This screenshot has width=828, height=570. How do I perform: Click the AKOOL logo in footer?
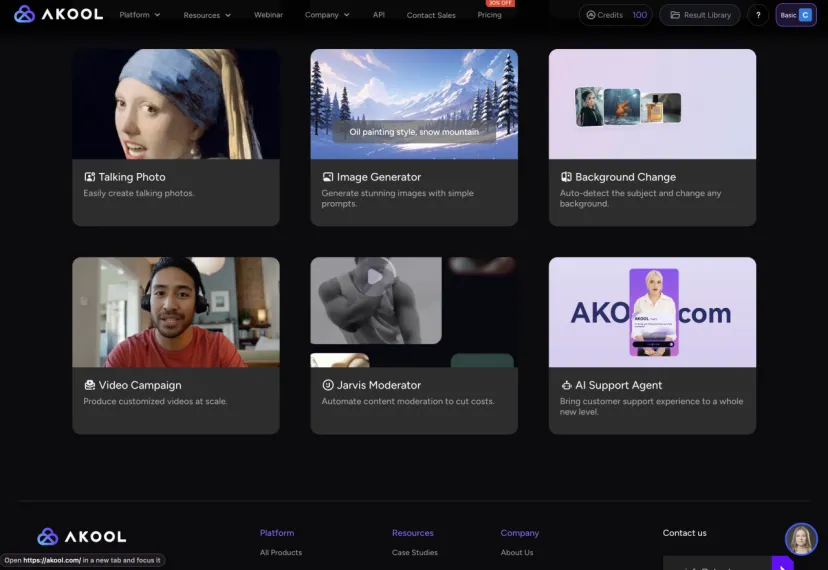(x=82, y=537)
